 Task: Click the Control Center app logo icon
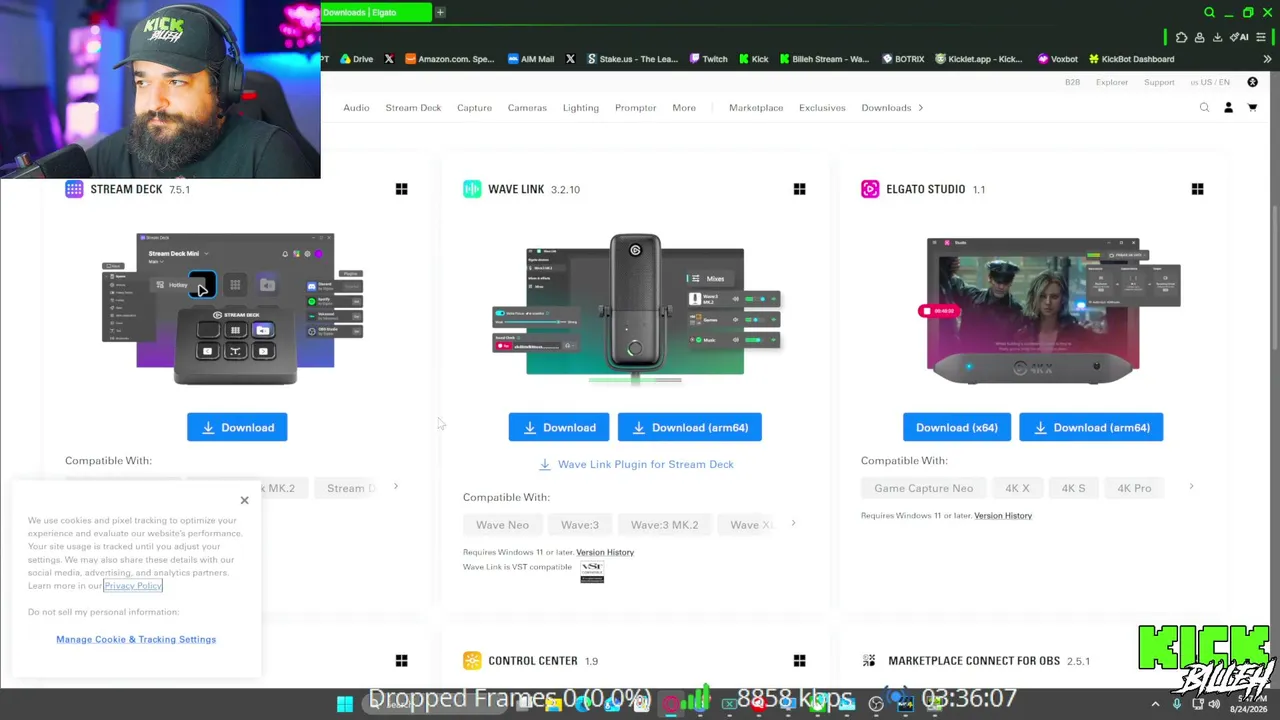click(x=472, y=660)
